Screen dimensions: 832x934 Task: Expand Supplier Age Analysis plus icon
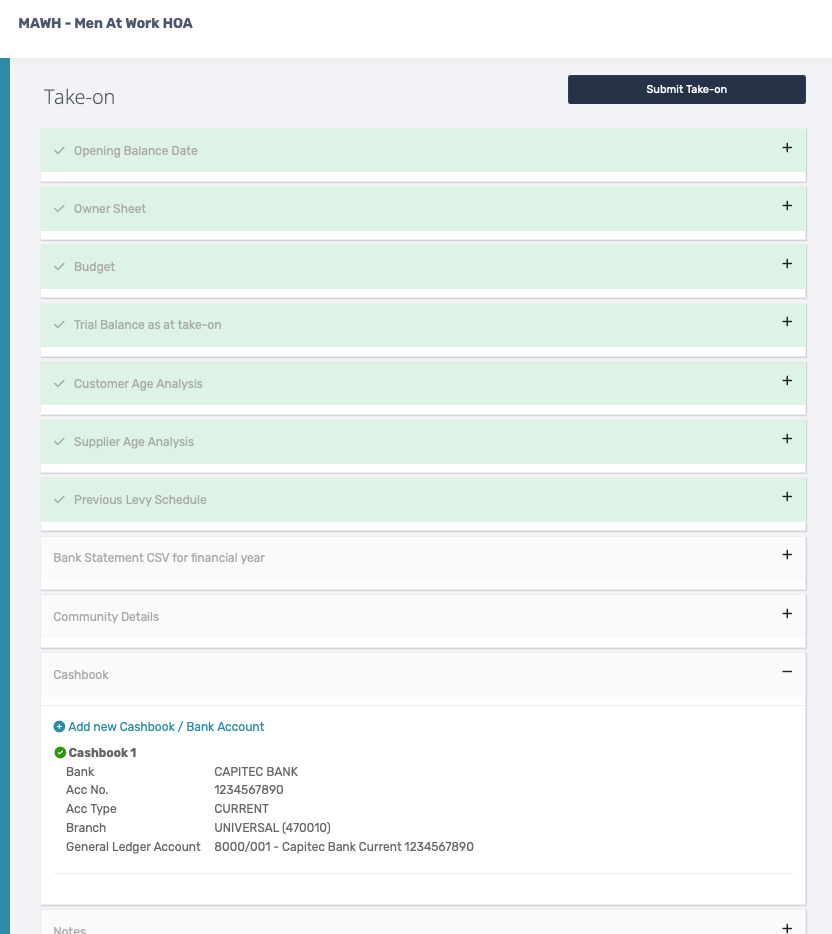click(787, 438)
